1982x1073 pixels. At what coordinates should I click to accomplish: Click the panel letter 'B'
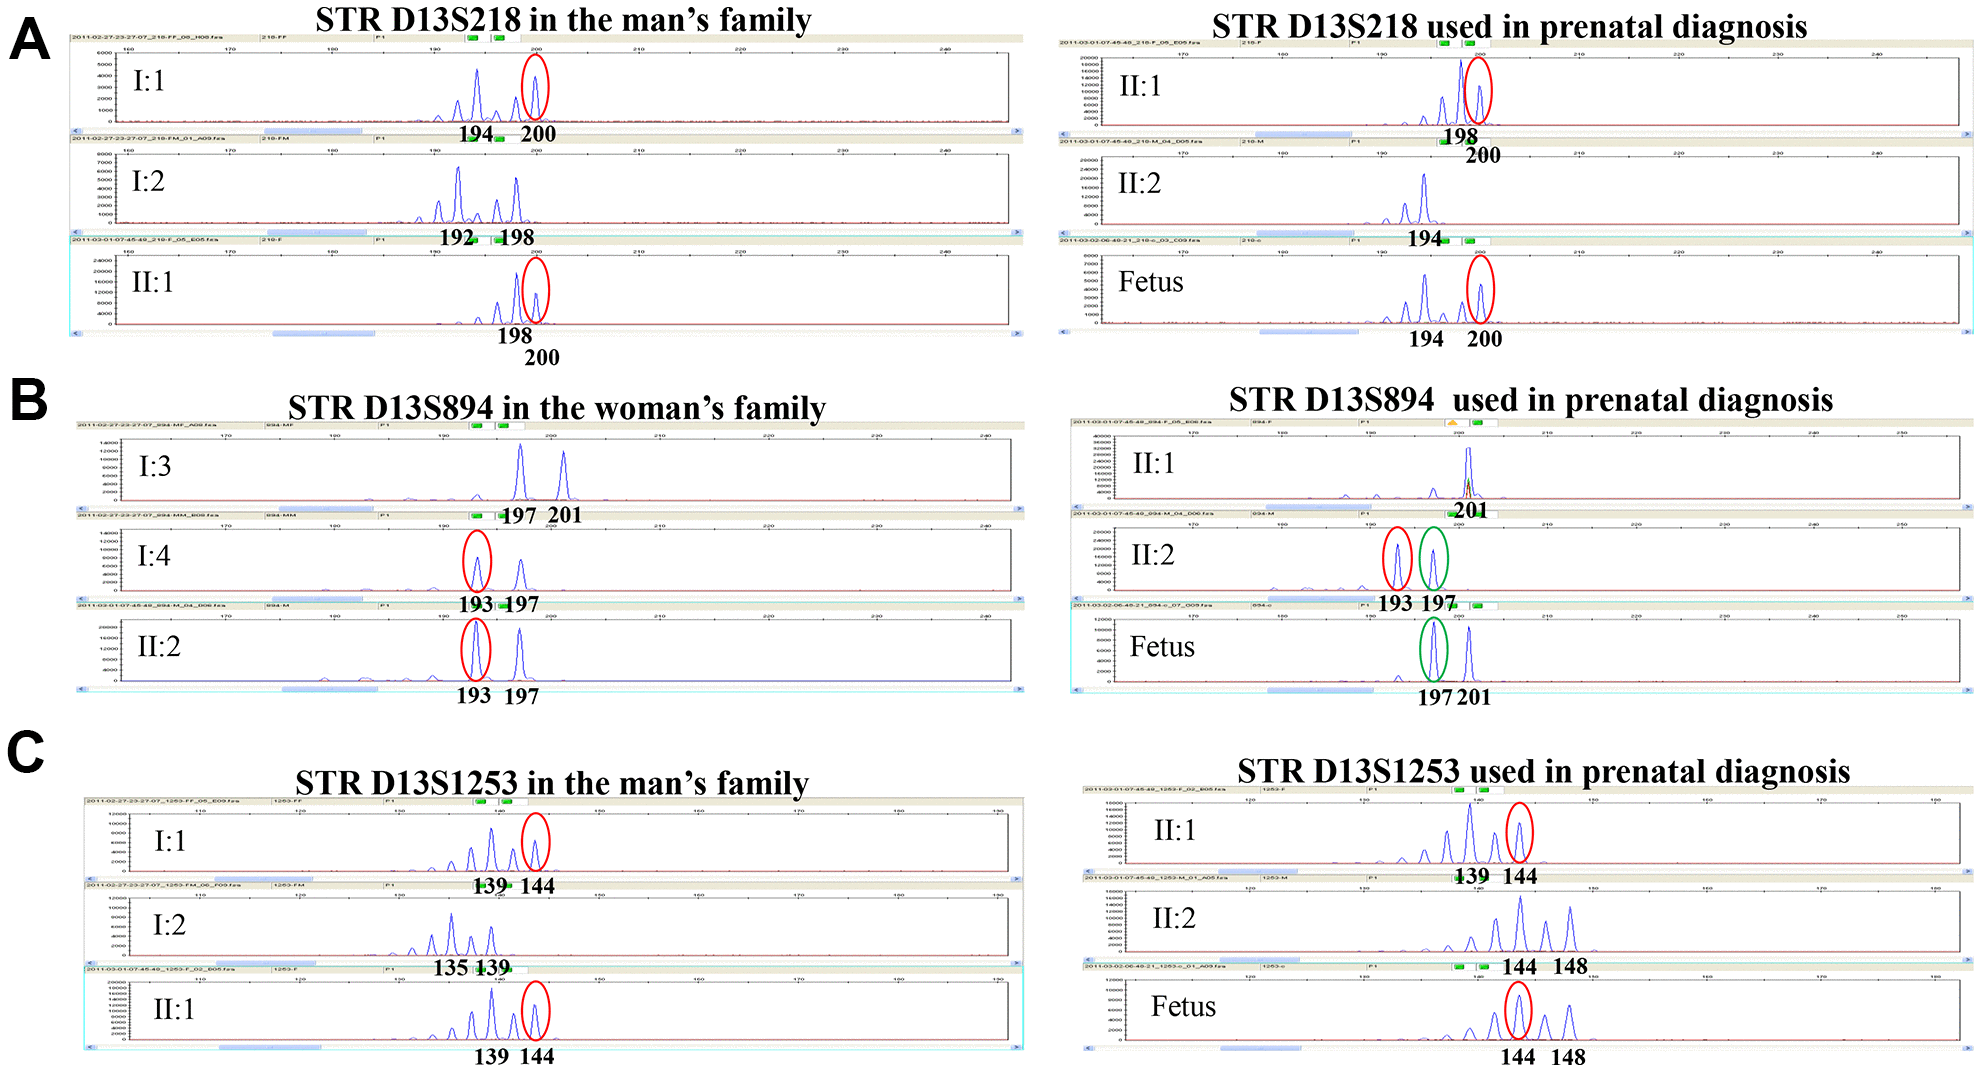28,399
